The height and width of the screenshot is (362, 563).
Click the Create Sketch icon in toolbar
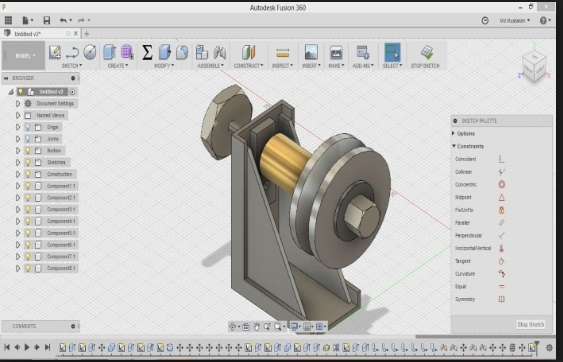pos(55,52)
